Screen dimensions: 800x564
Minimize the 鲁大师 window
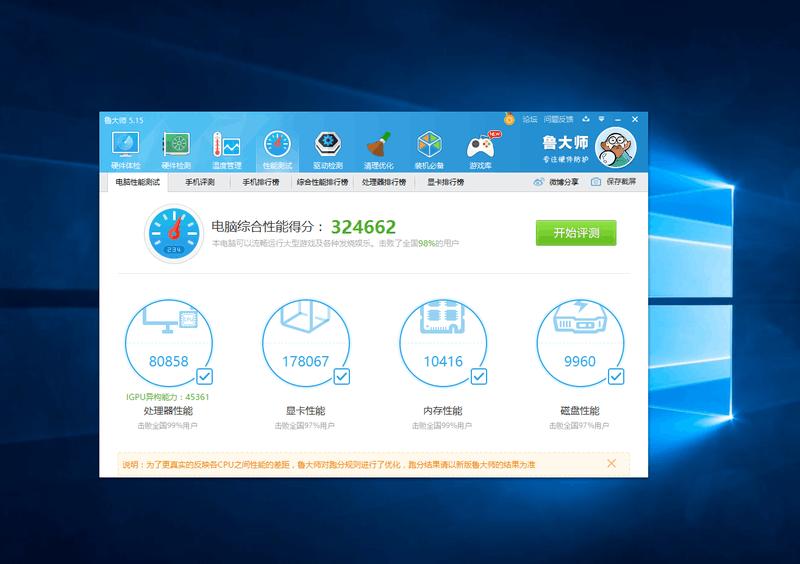pyautogui.click(x=618, y=119)
